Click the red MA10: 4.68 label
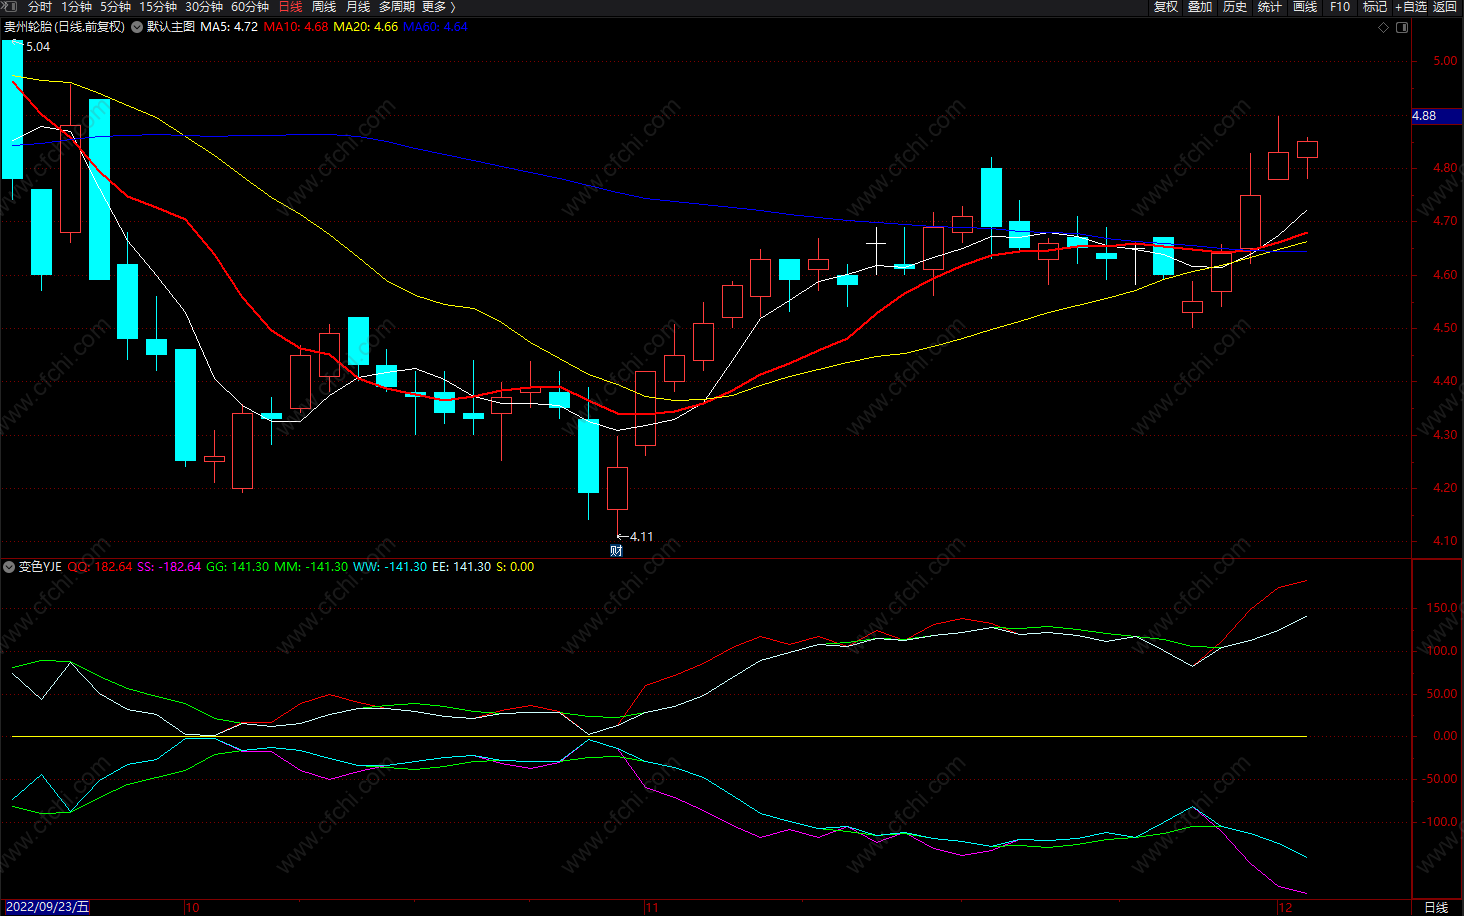The height and width of the screenshot is (916, 1464). click(x=296, y=27)
